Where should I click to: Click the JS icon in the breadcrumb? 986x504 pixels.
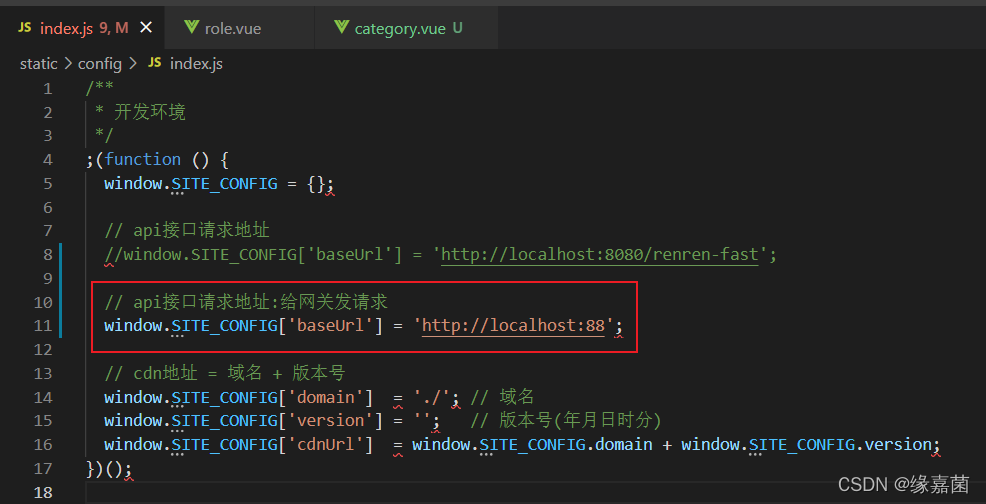click(155, 64)
